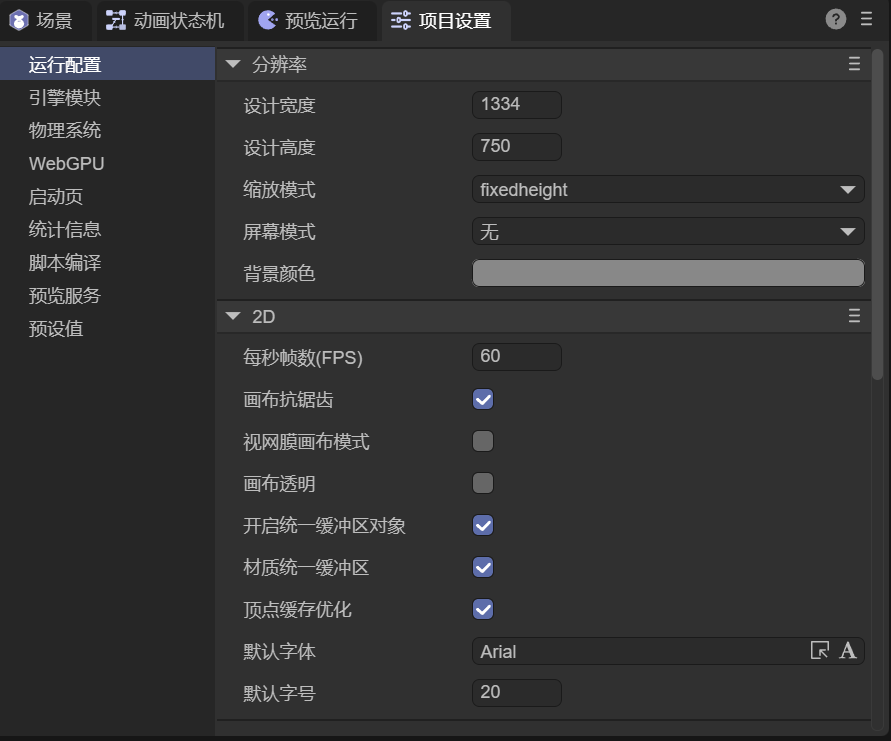891x741 pixels.
Task: Click the 背景颜色 gray color swatch
Action: pyautogui.click(x=667, y=273)
